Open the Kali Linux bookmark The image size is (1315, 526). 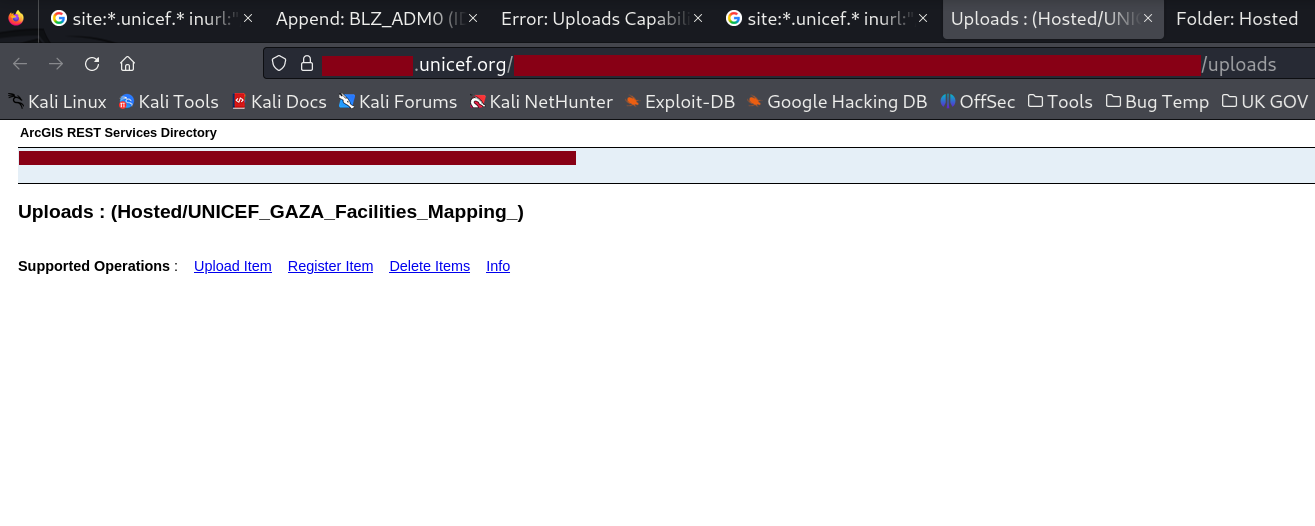(57, 101)
